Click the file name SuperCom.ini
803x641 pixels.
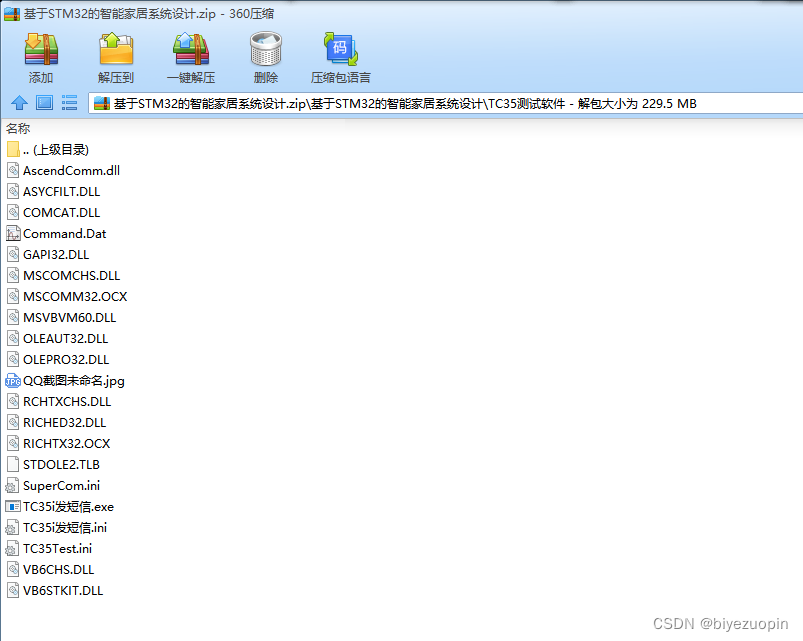click(61, 485)
